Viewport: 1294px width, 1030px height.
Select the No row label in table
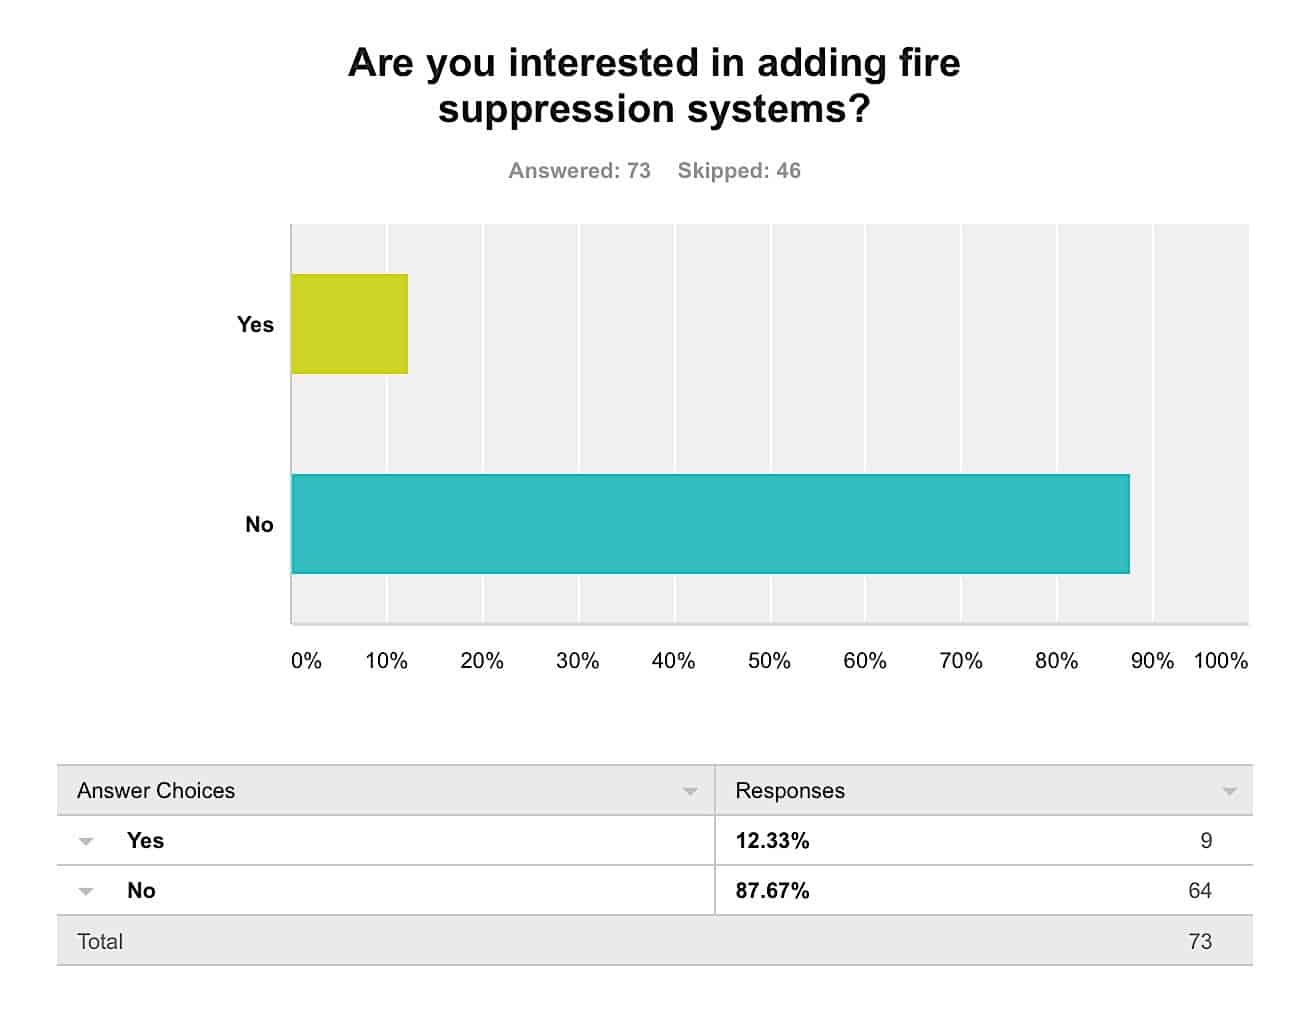pyautogui.click(x=141, y=891)
